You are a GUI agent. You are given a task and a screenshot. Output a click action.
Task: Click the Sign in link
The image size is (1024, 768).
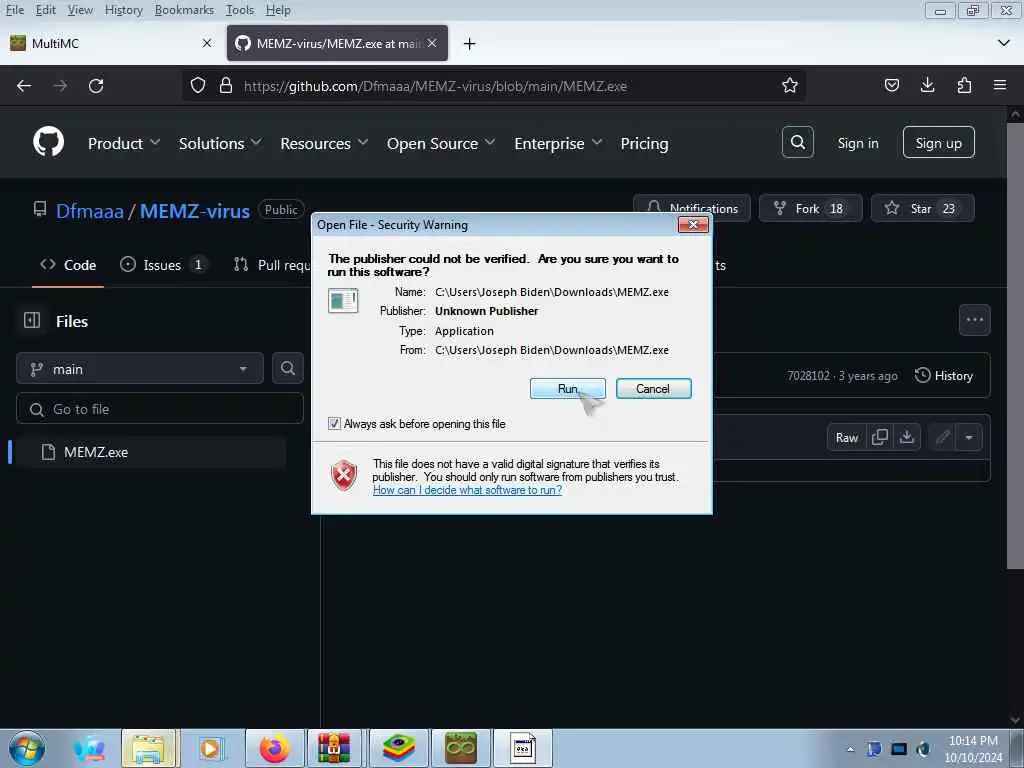click(x=857, y=143)
